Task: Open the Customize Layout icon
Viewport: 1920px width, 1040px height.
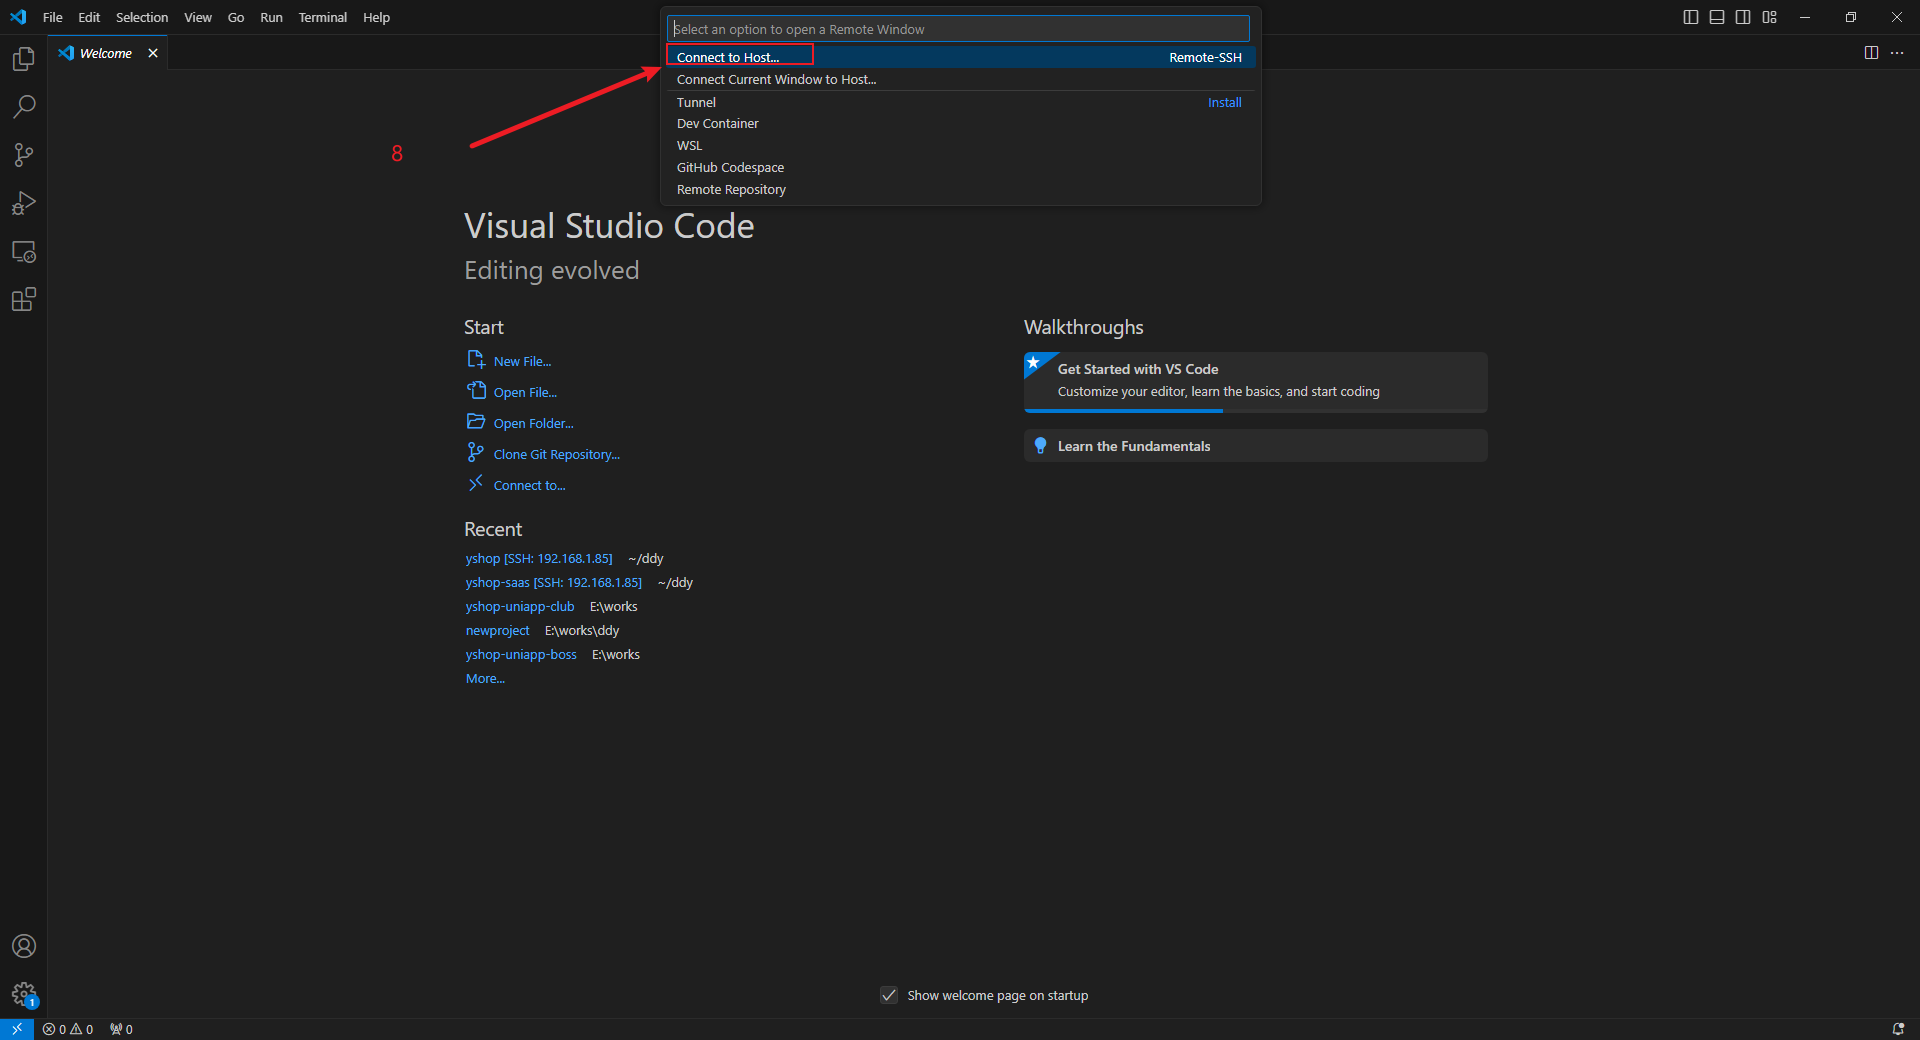Action: (x=1770, y=17)
